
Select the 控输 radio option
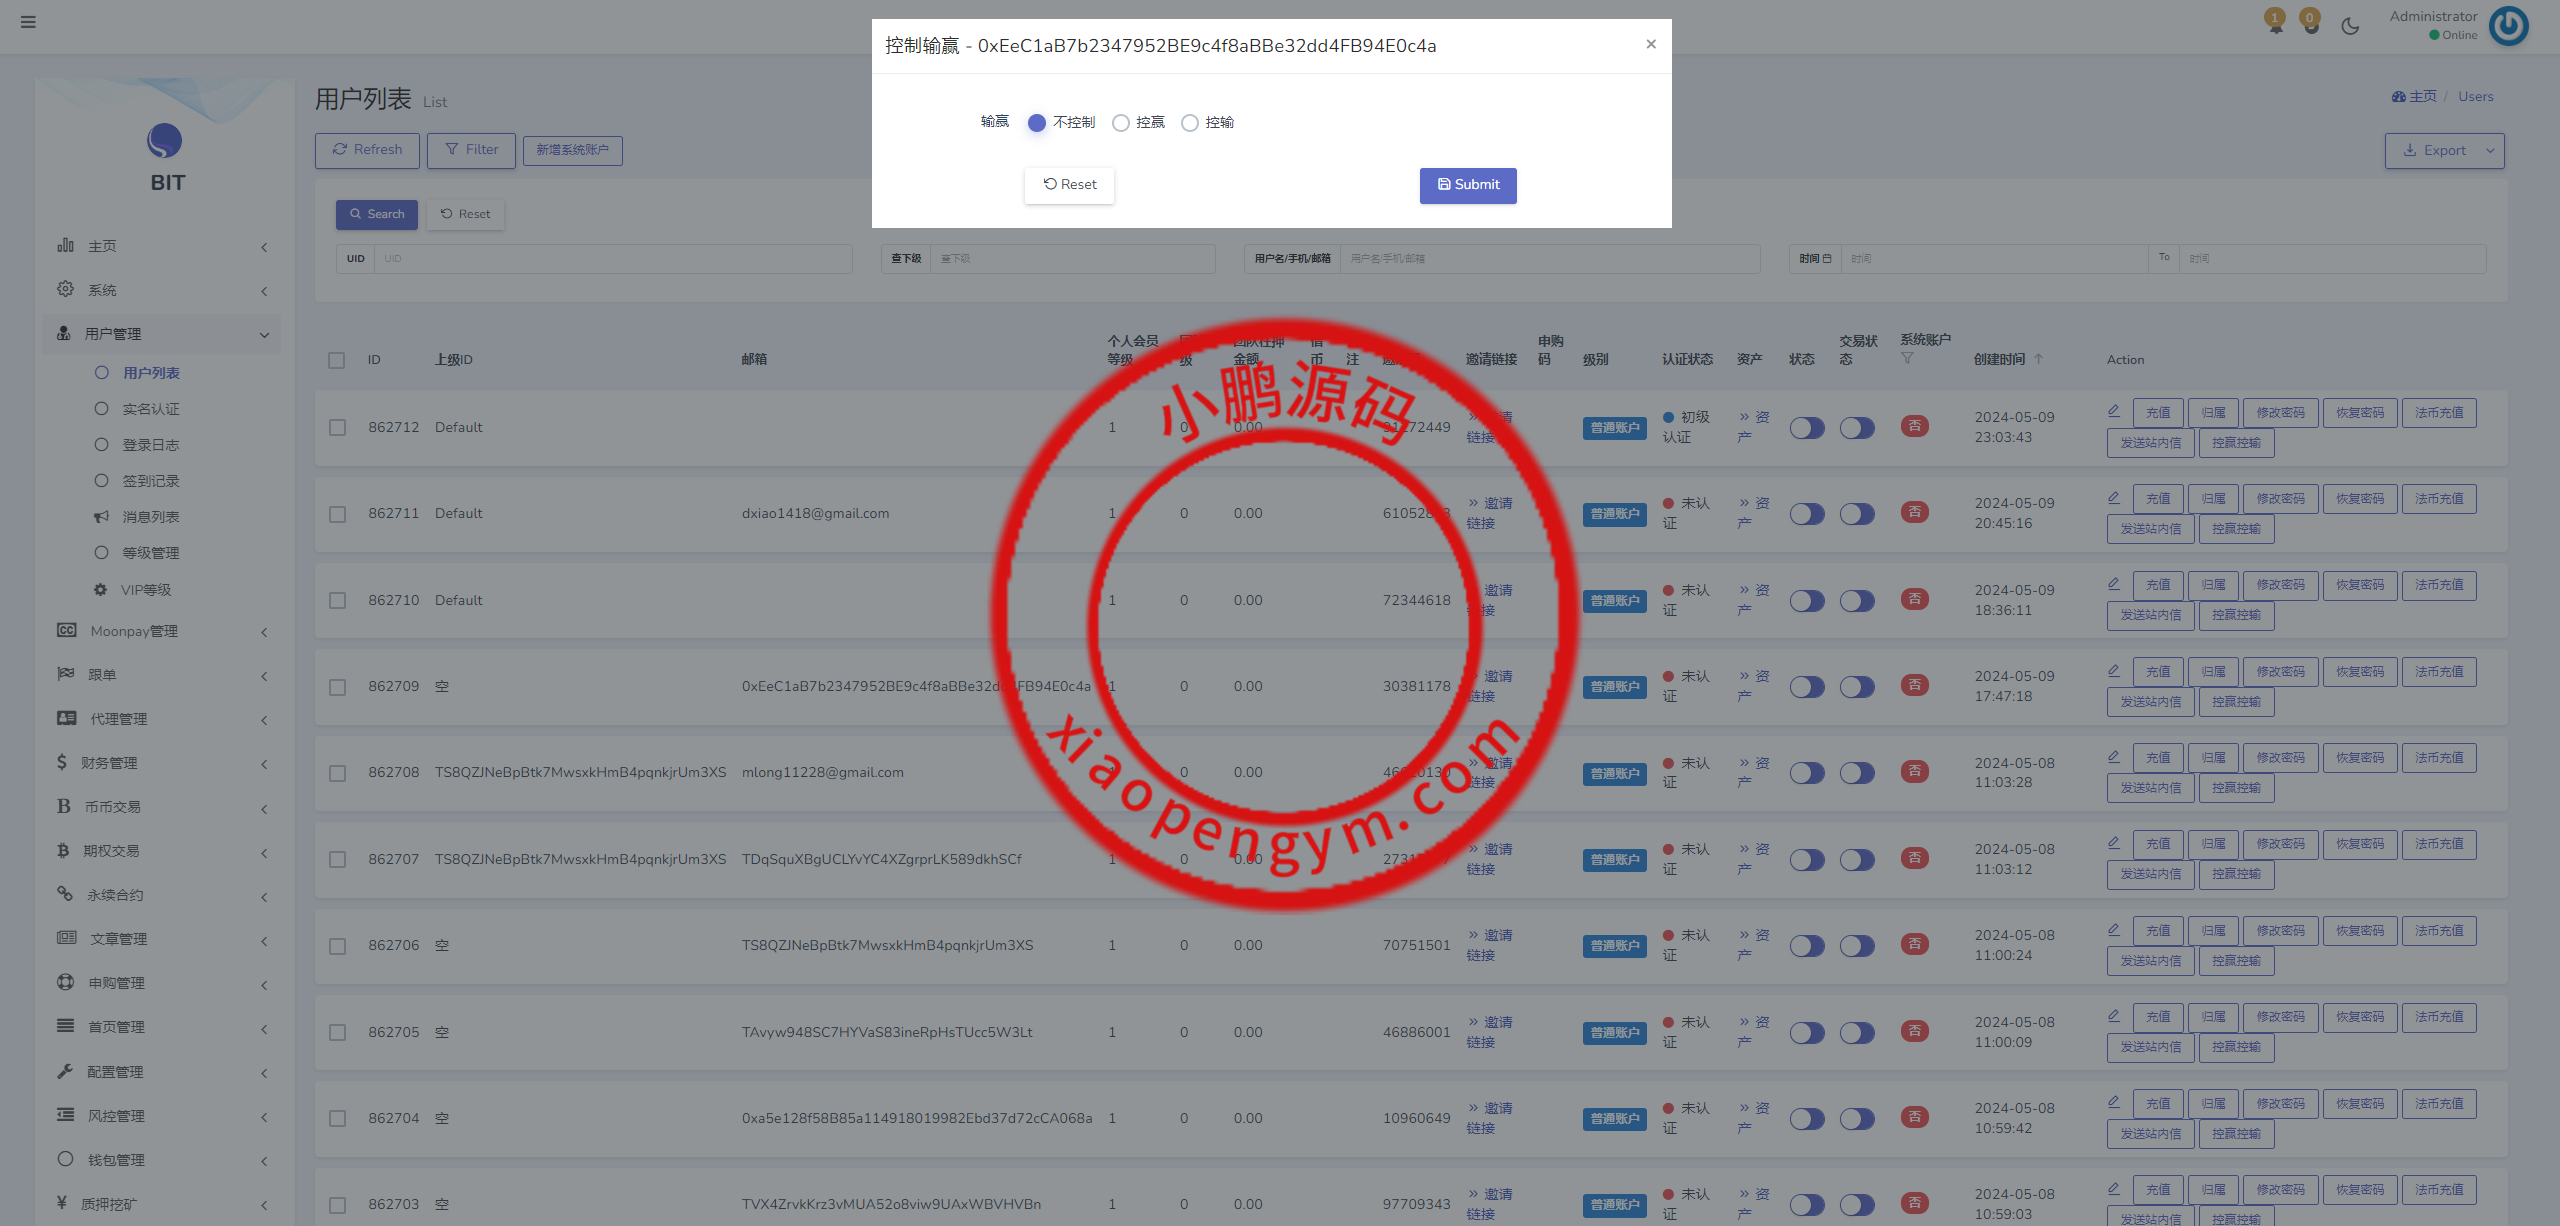point(1190,123)
